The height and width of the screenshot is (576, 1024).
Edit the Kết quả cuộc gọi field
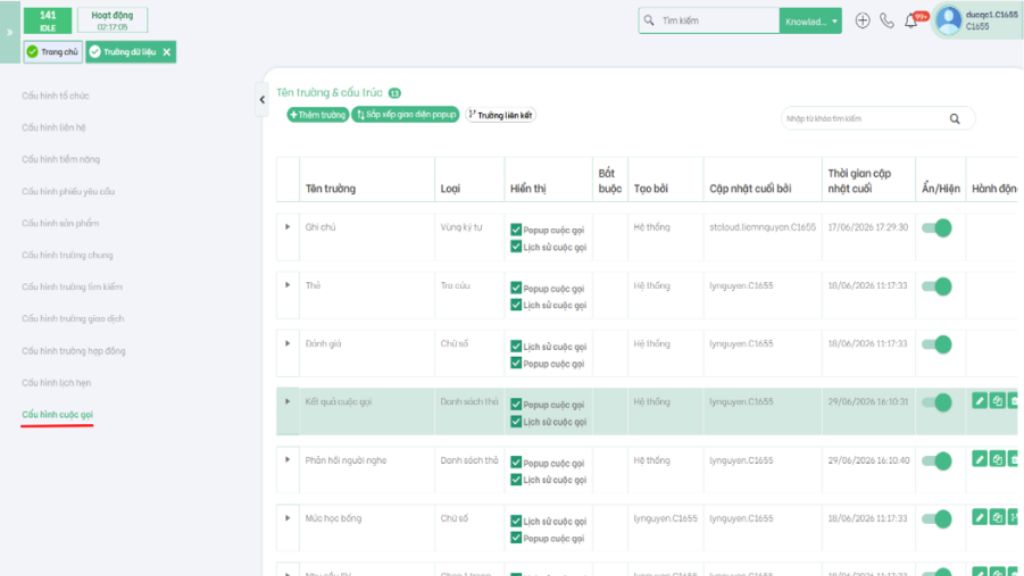click(979, 400)
